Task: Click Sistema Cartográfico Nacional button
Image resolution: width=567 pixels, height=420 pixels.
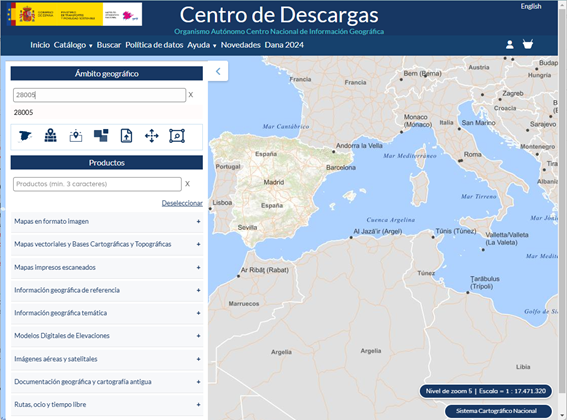Action: click(498, 411)
